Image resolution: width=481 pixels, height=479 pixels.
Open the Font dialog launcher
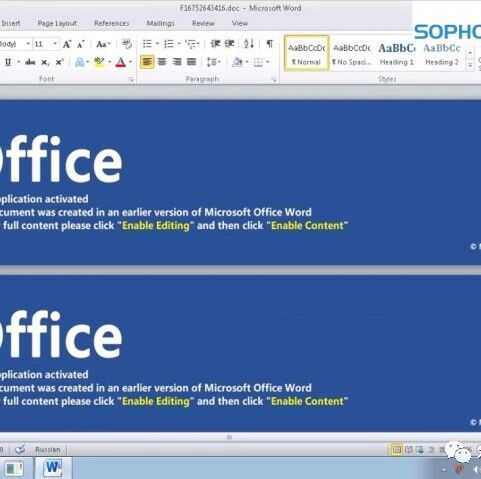(131, 79)
